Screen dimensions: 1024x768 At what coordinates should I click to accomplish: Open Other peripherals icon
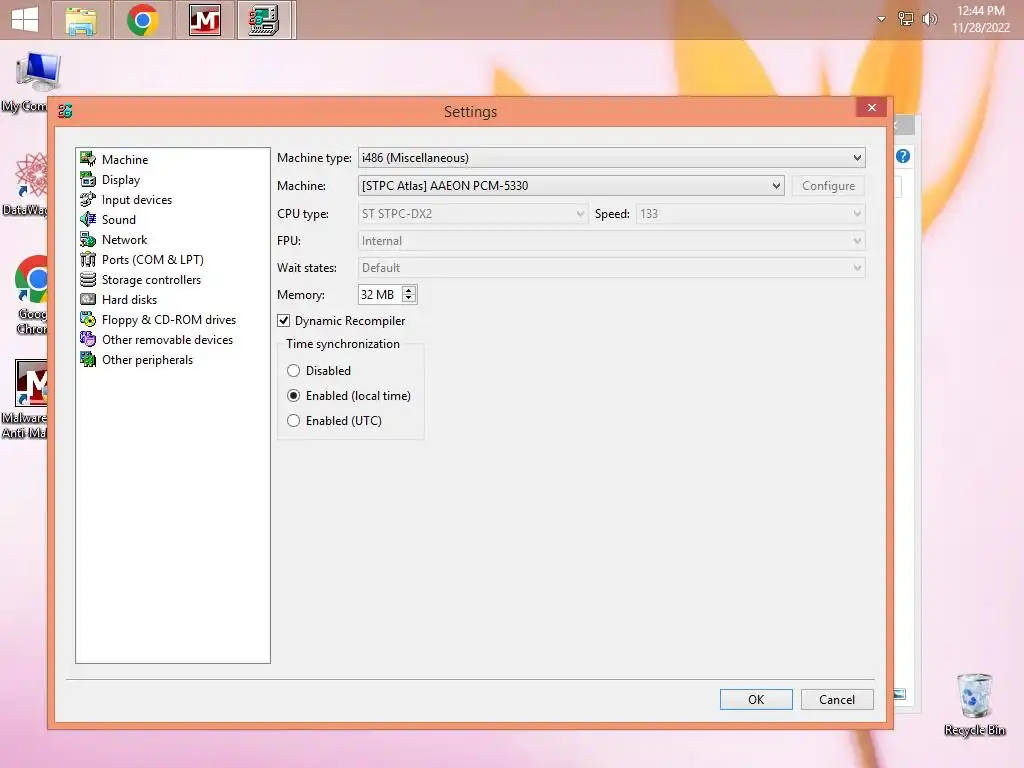coord(88,360)
